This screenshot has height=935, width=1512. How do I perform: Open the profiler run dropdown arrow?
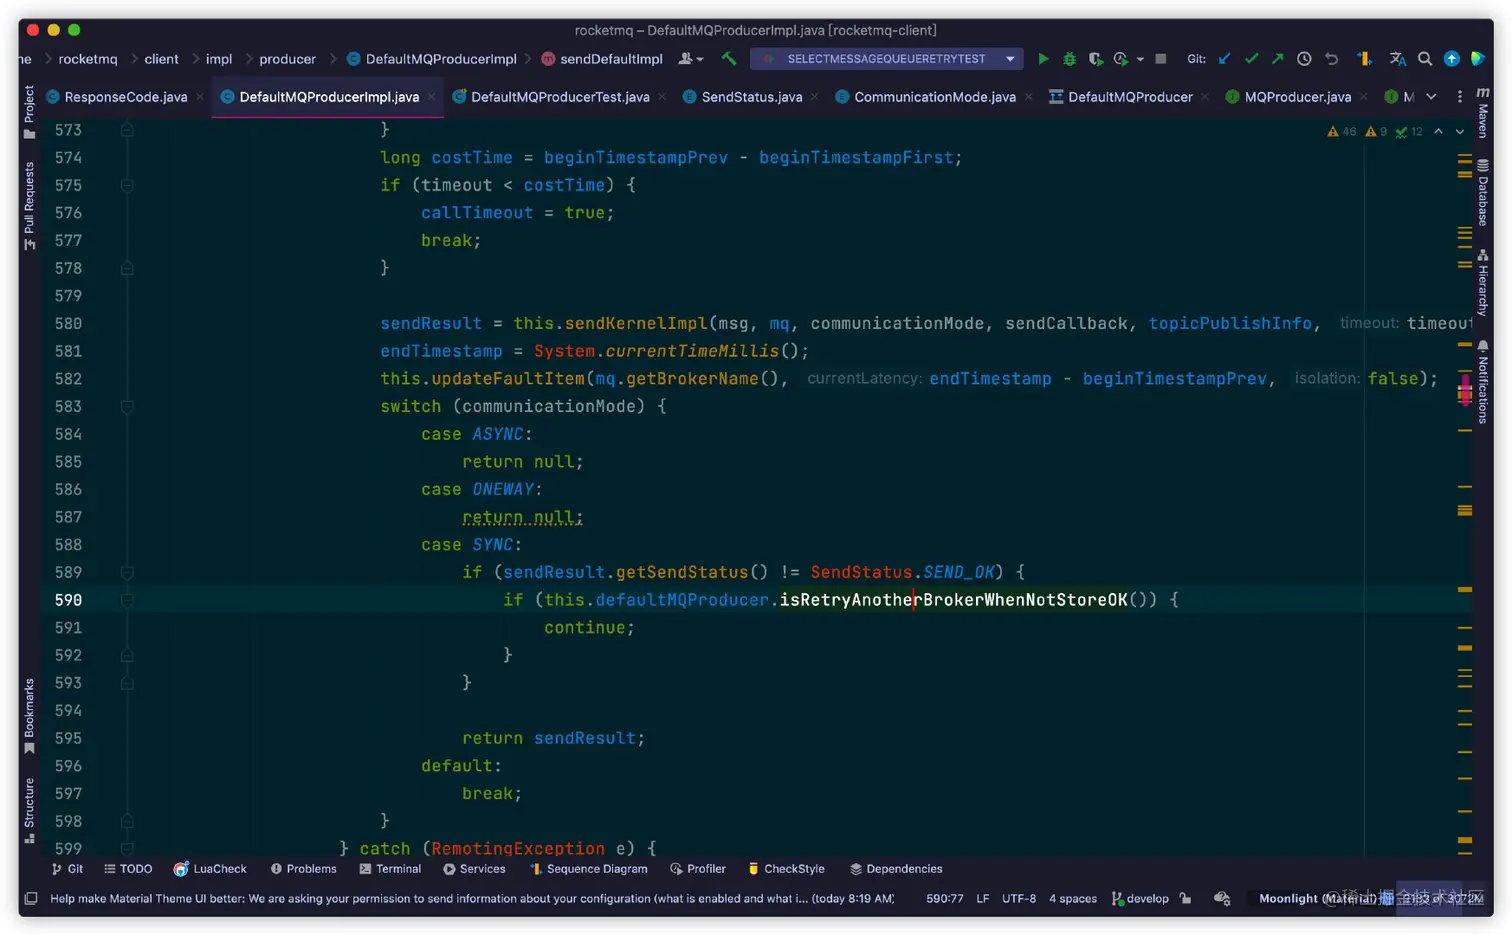pyautogui.click(x=1140, y=59)
